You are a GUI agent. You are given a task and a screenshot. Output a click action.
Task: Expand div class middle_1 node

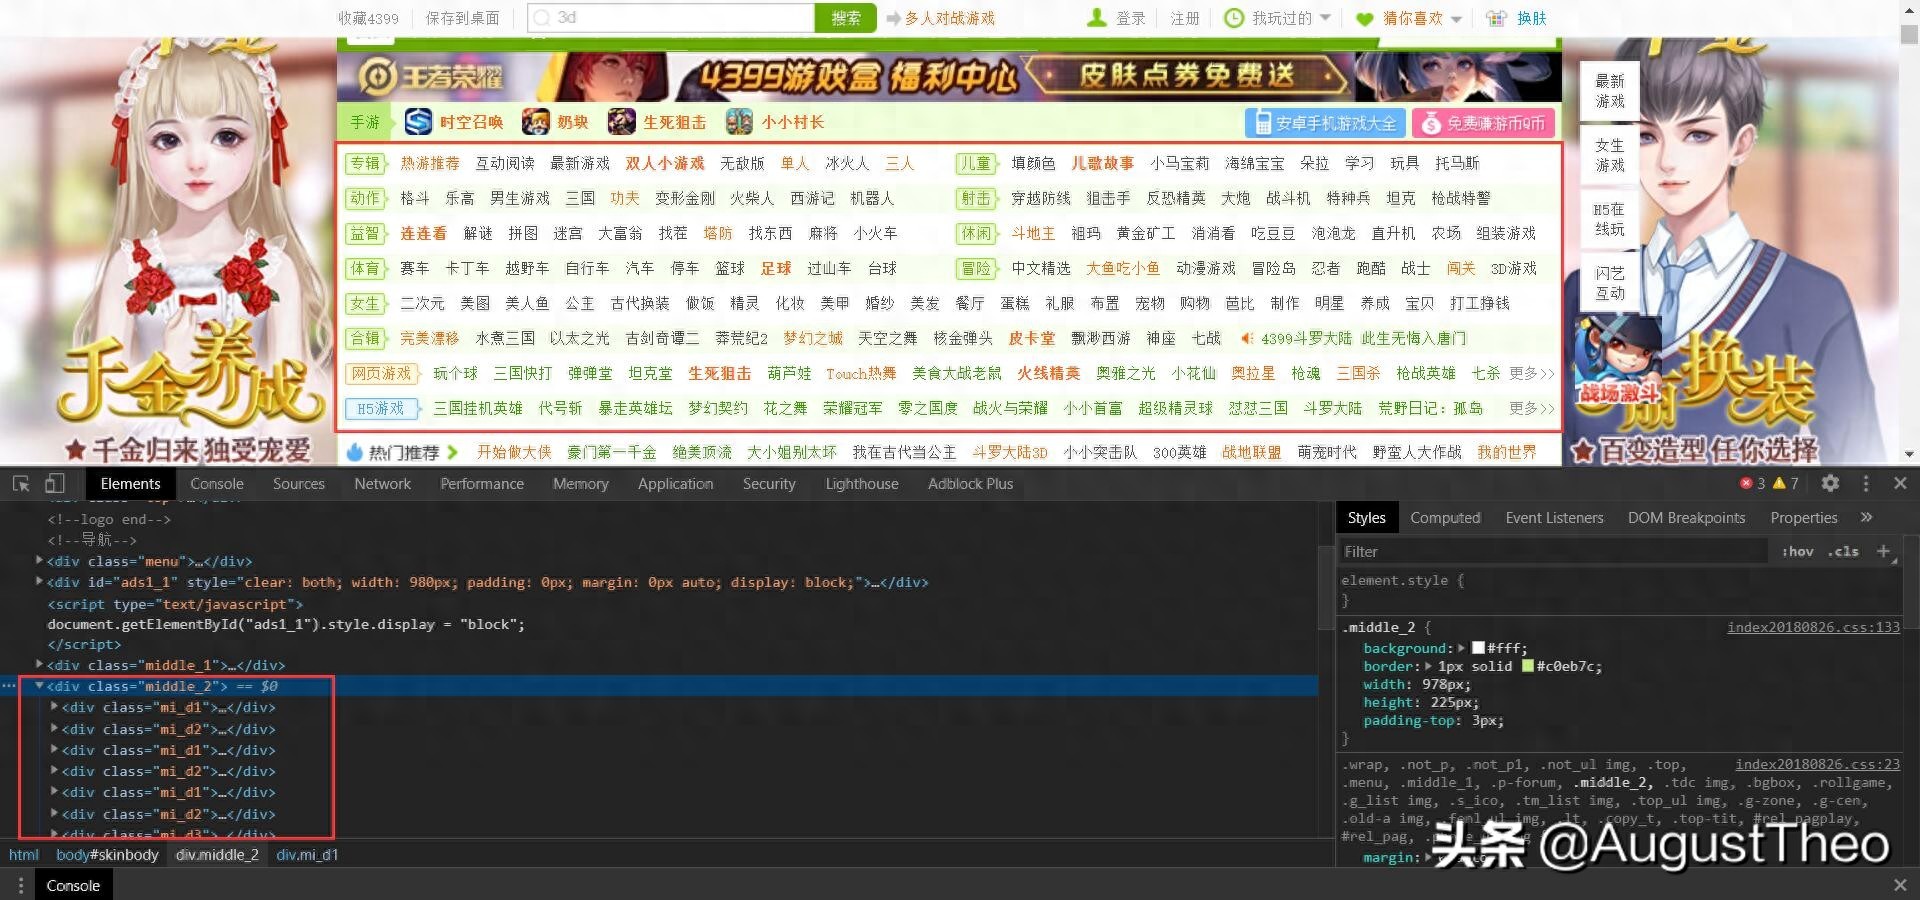click(x=39, y=665)
